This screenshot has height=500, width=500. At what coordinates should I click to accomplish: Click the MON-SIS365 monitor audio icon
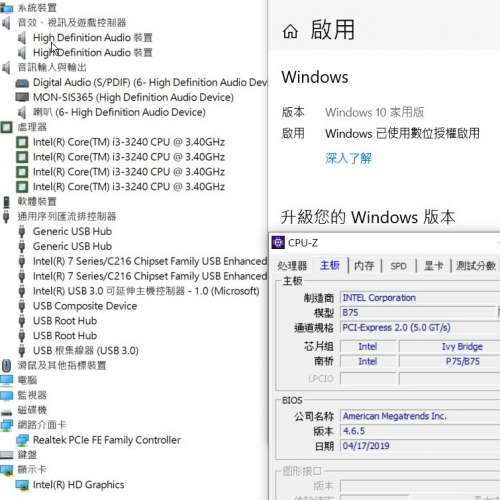coord(22,97)
